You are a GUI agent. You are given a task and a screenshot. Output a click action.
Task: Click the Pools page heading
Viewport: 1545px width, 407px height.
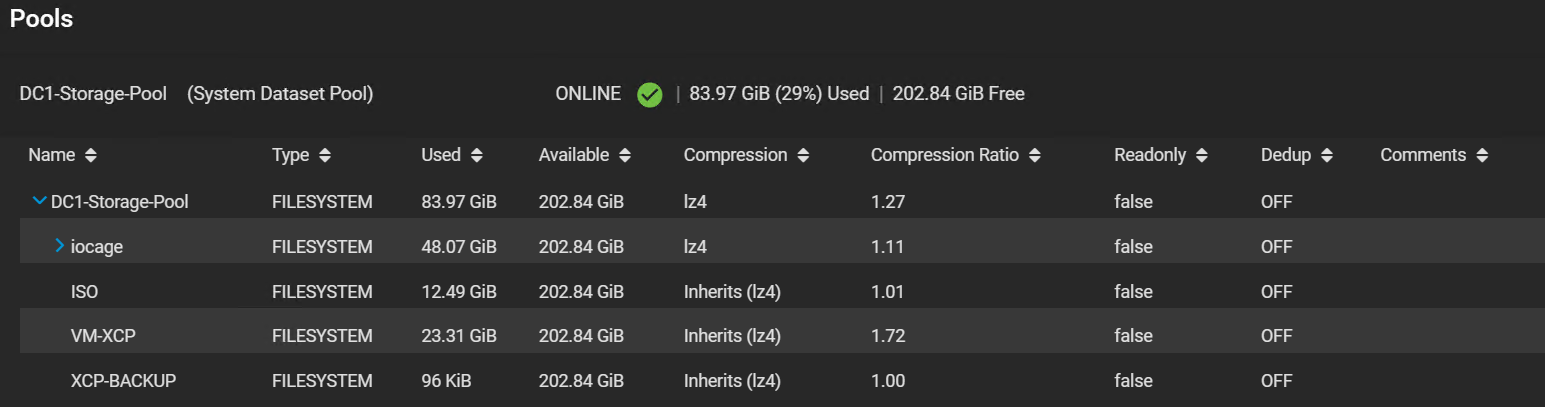tap(41, 19)
